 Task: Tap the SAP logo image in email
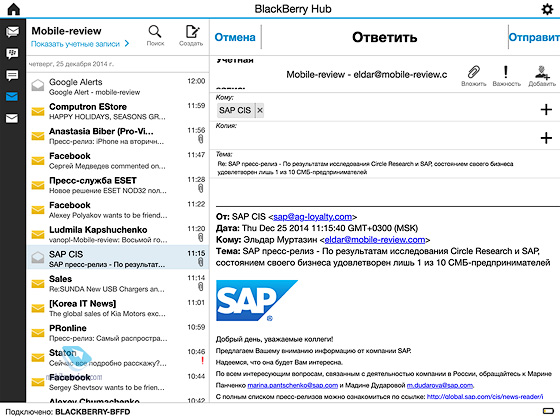pyautogui.click(x=256, y=300)
